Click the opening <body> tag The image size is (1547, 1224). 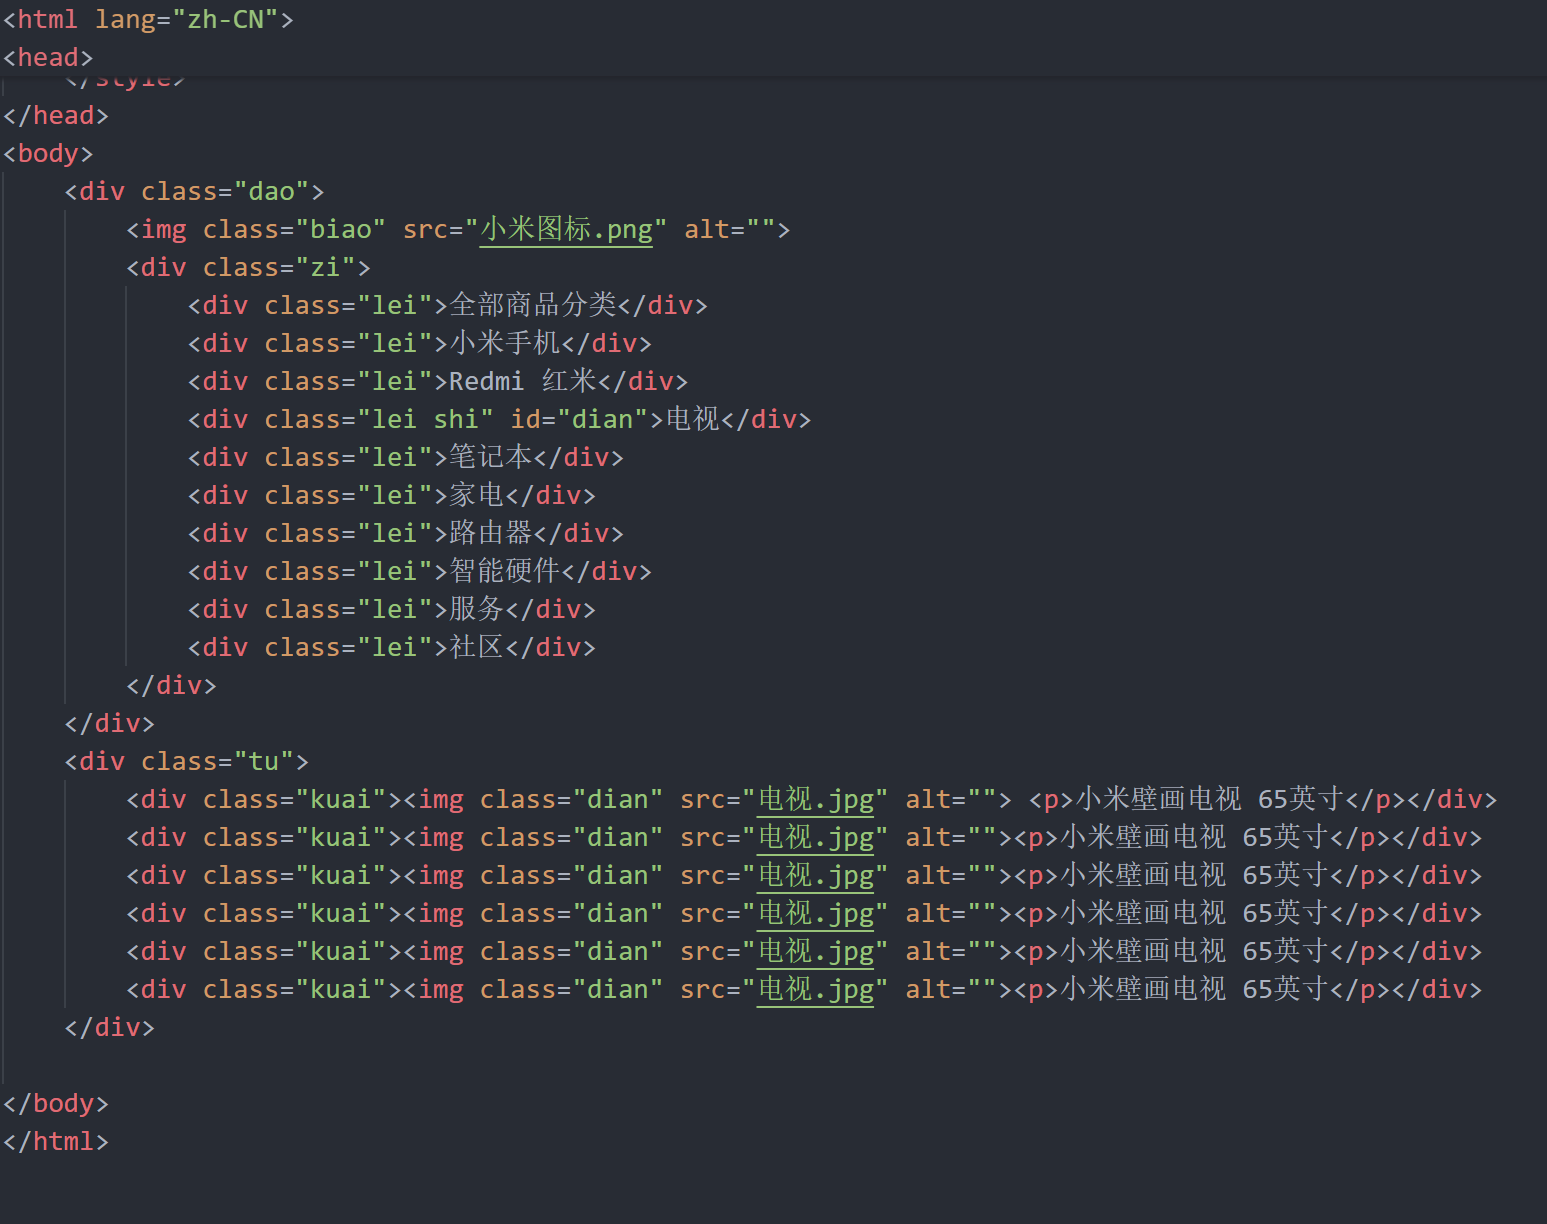[47, 152]
